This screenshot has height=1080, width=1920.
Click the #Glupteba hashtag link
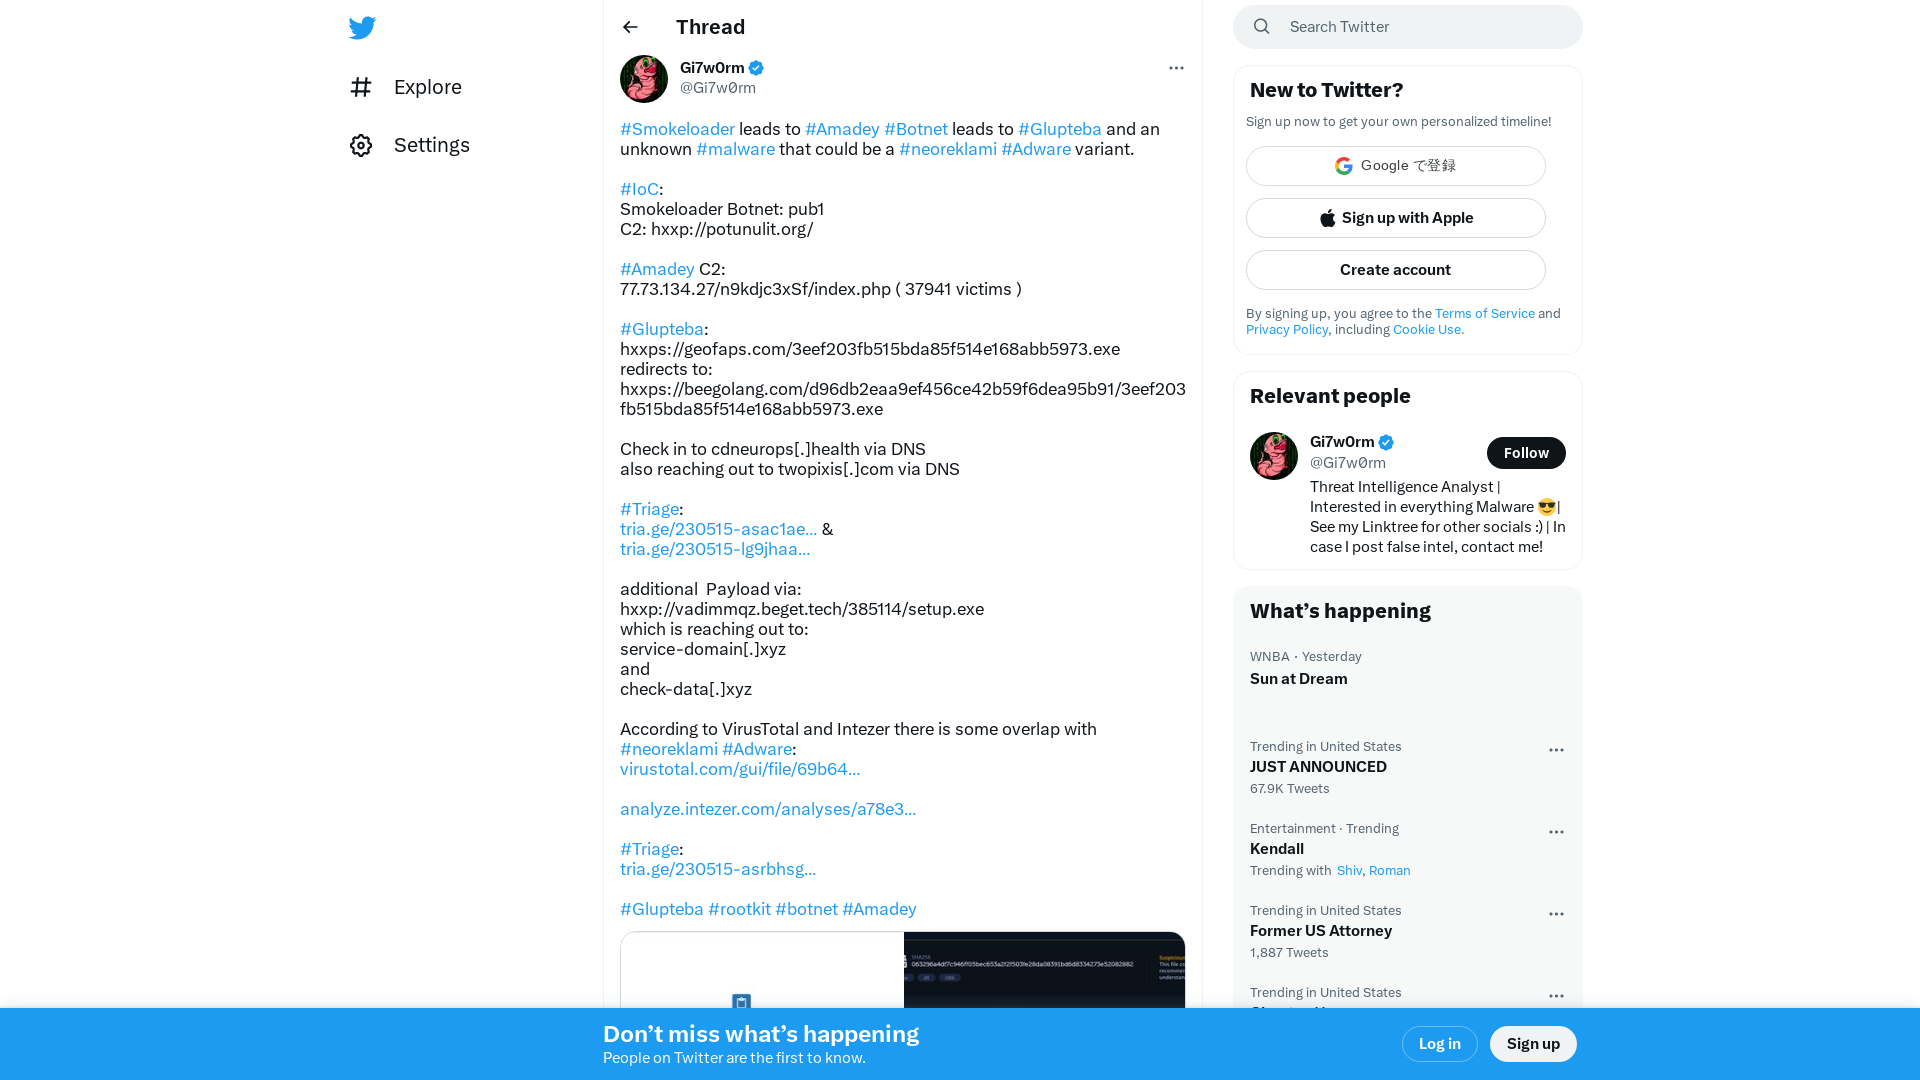point(1059,129)
